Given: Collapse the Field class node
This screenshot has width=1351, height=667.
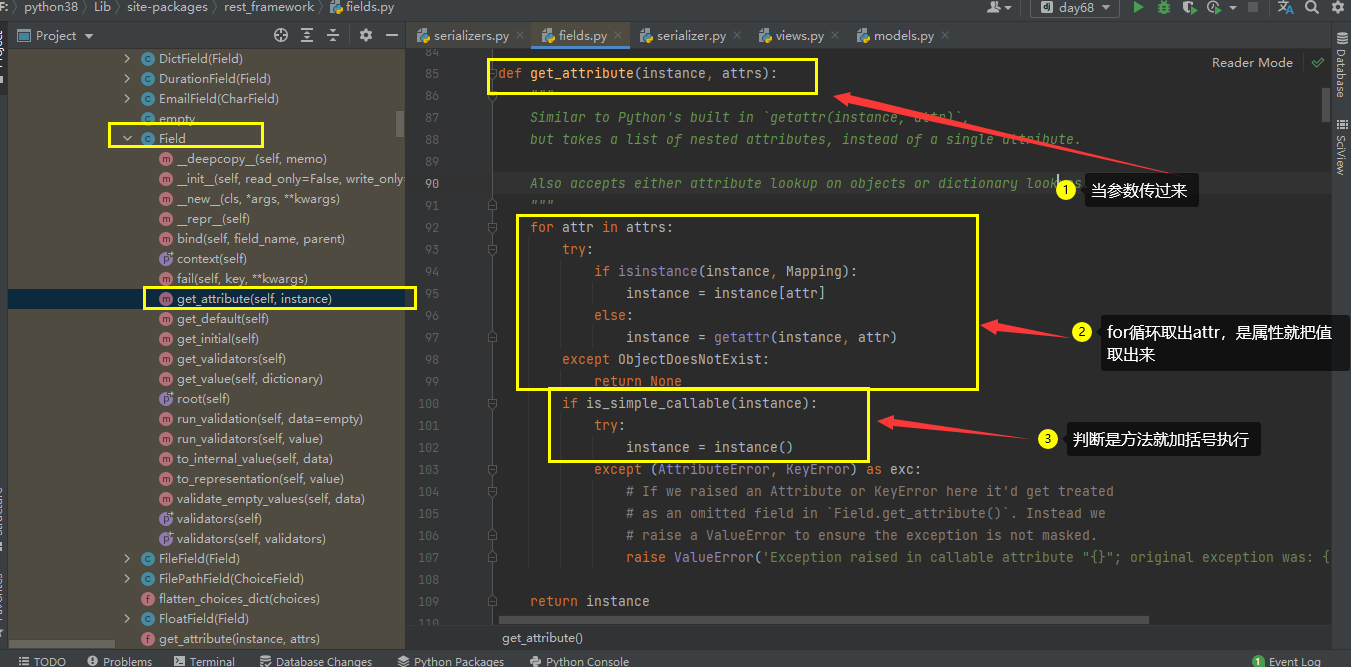Looking at the screenshot, I should (x=127, y=139).
